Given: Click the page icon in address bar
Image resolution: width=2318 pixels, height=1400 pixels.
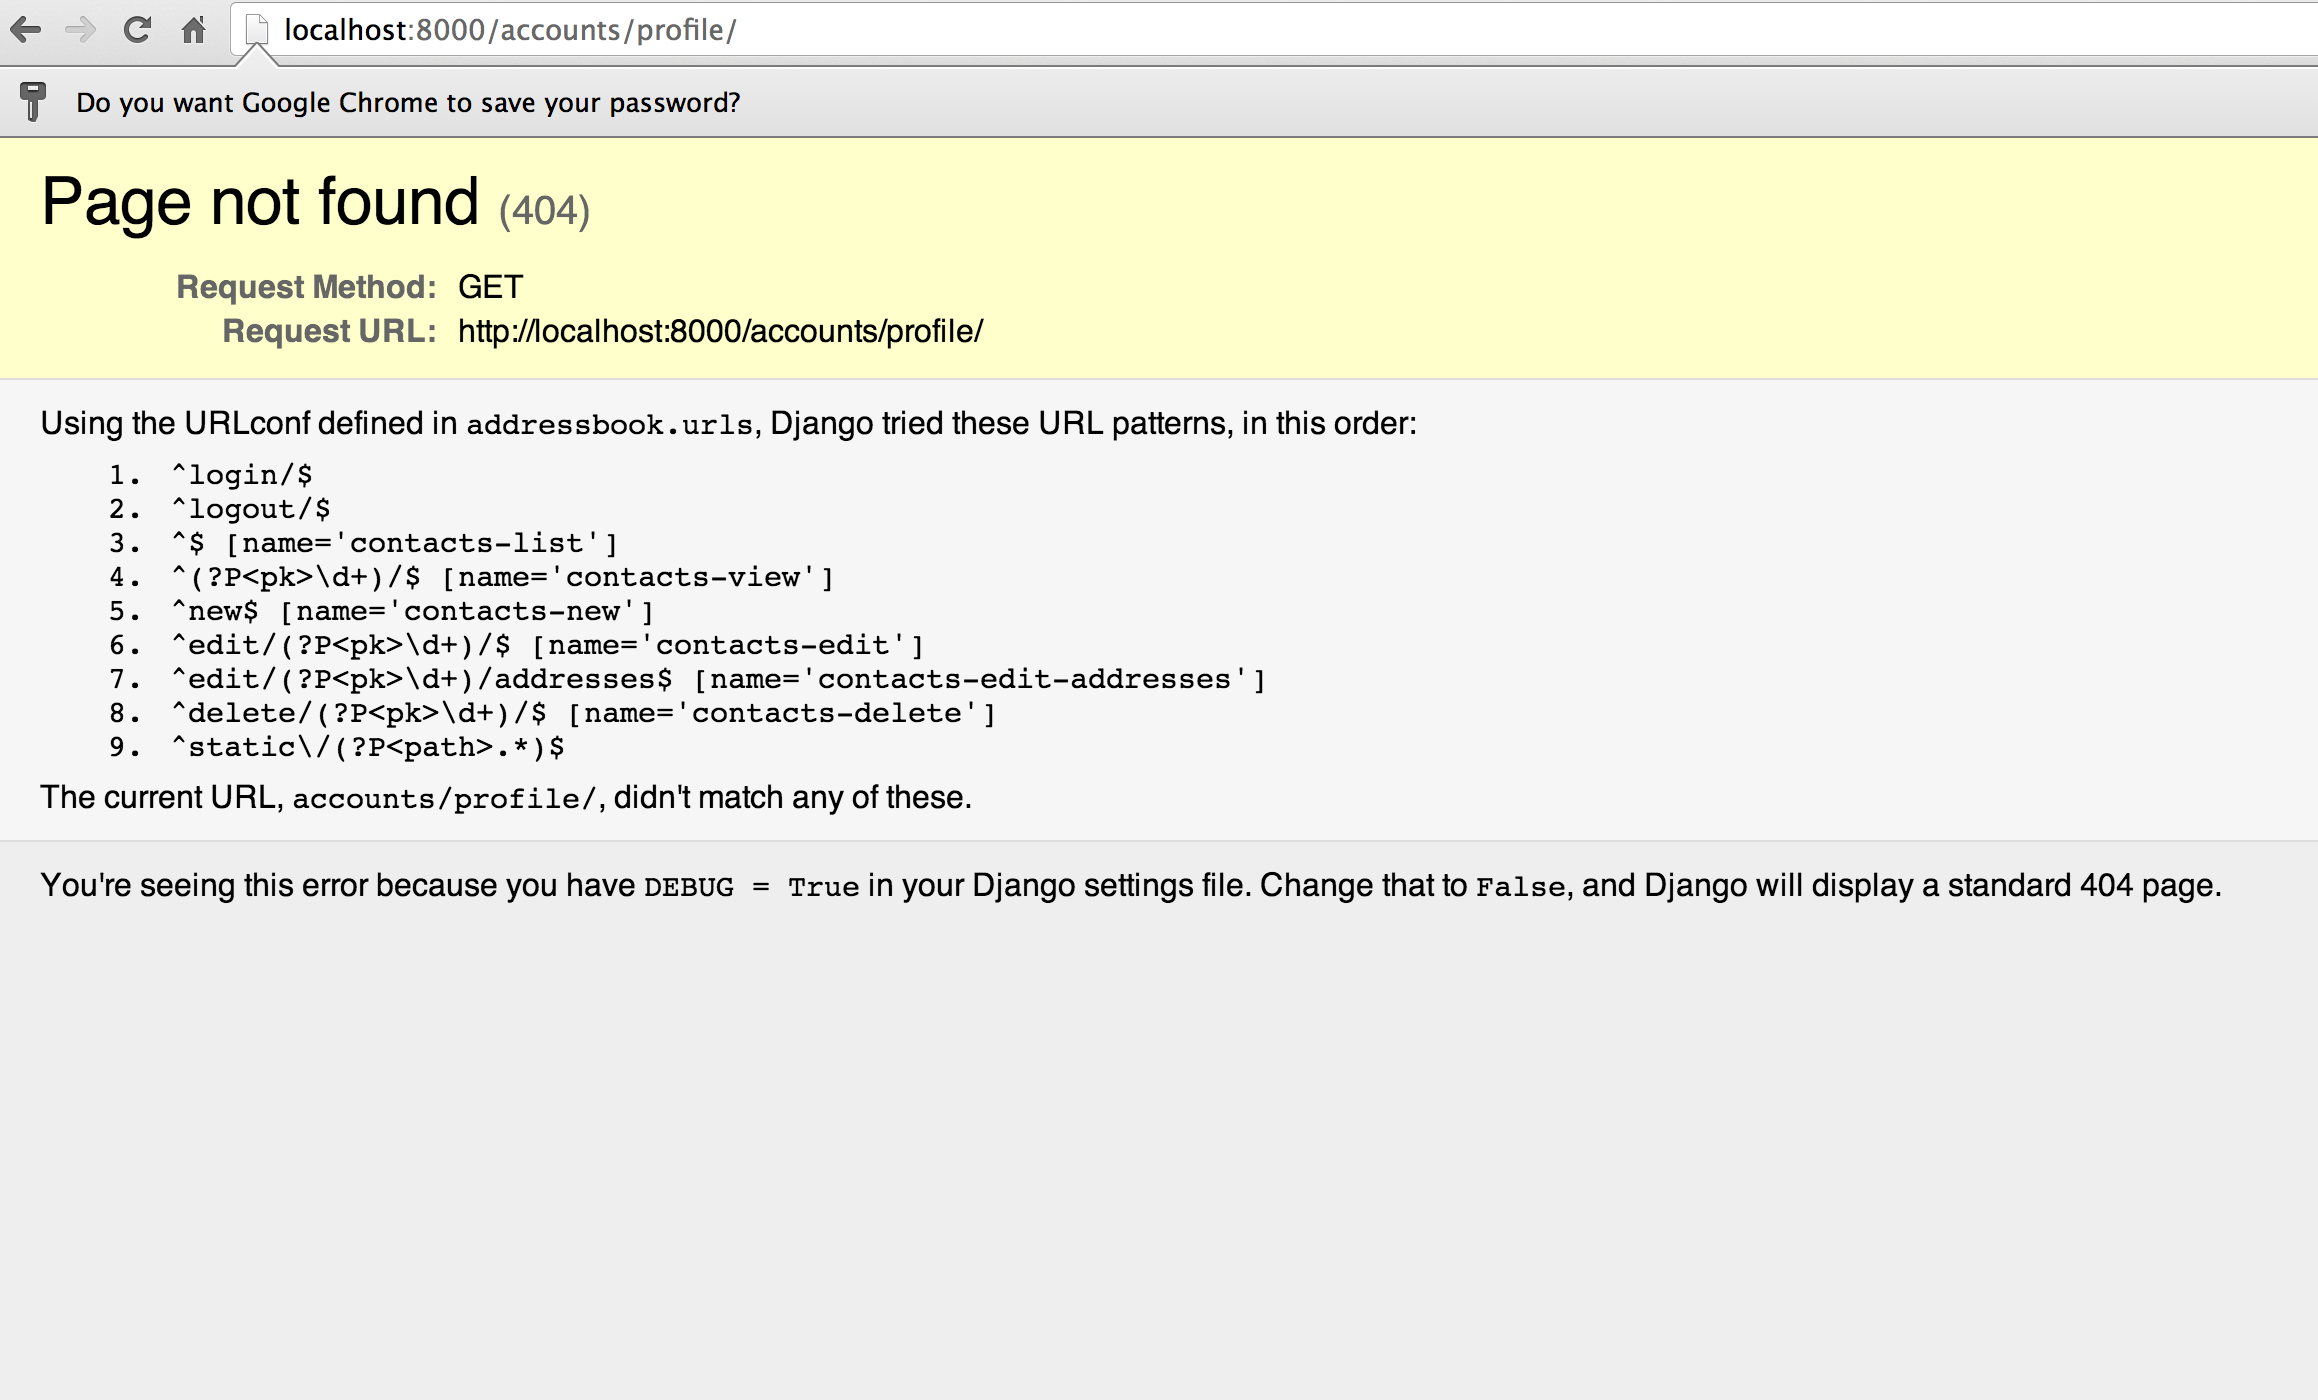Looking at the screenshot, I should 257,30.
